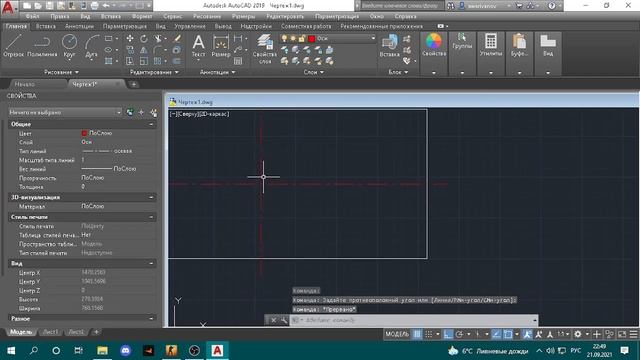
Task: Close the command line with X button
Action: click(x=273, y=320)
